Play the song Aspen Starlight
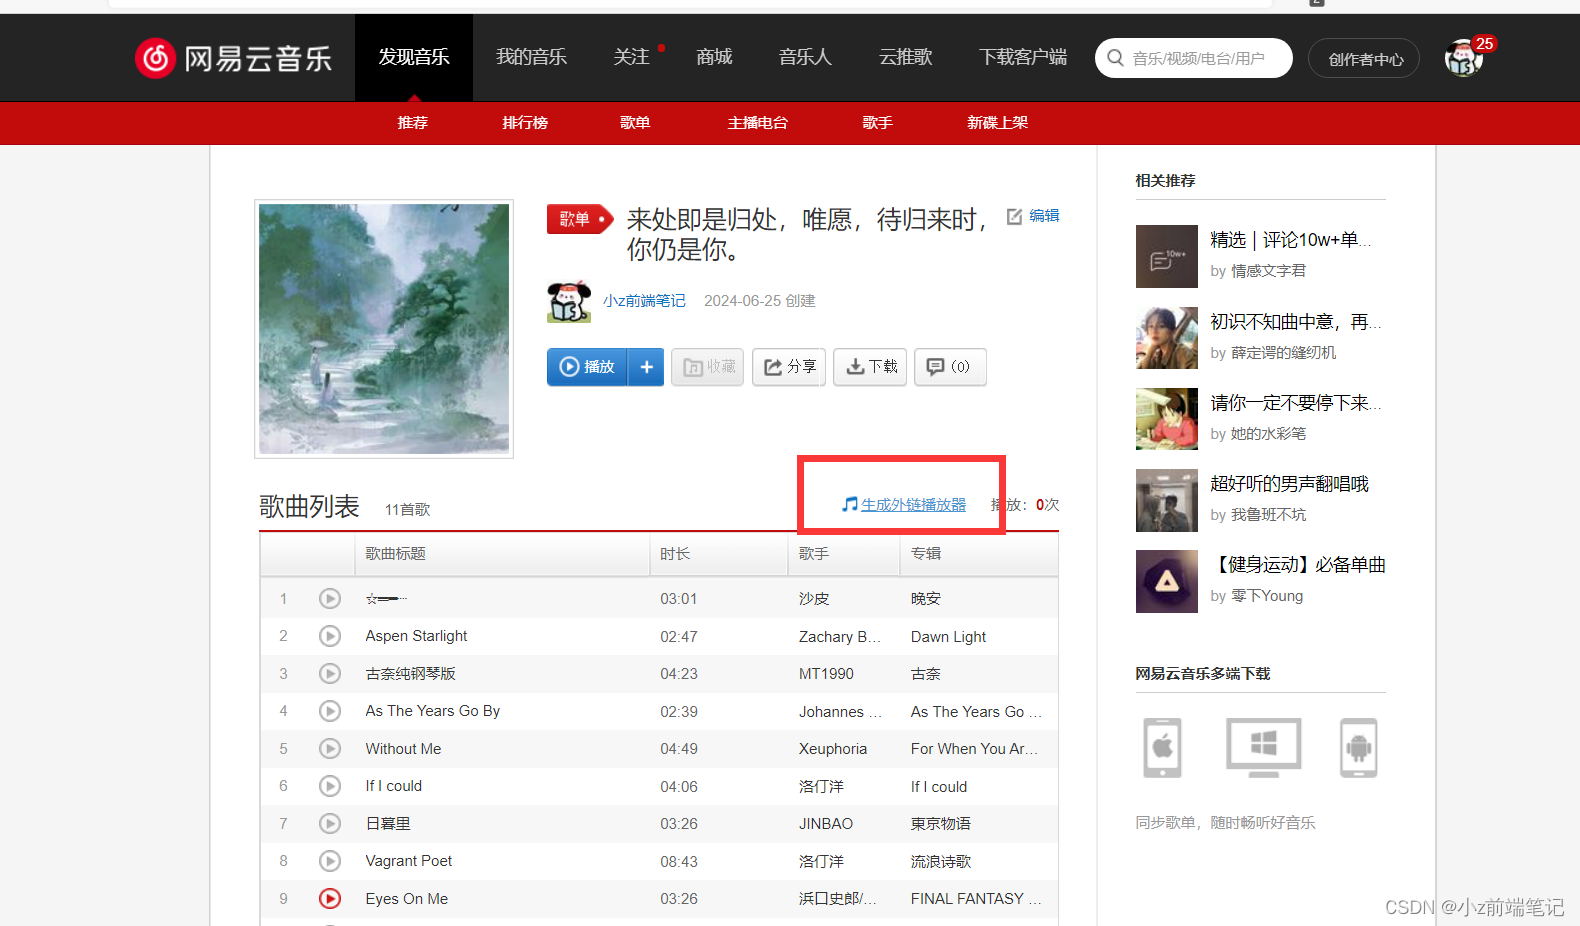Image resolution: width=1580 pixels, height=926 pixels. 330,636
